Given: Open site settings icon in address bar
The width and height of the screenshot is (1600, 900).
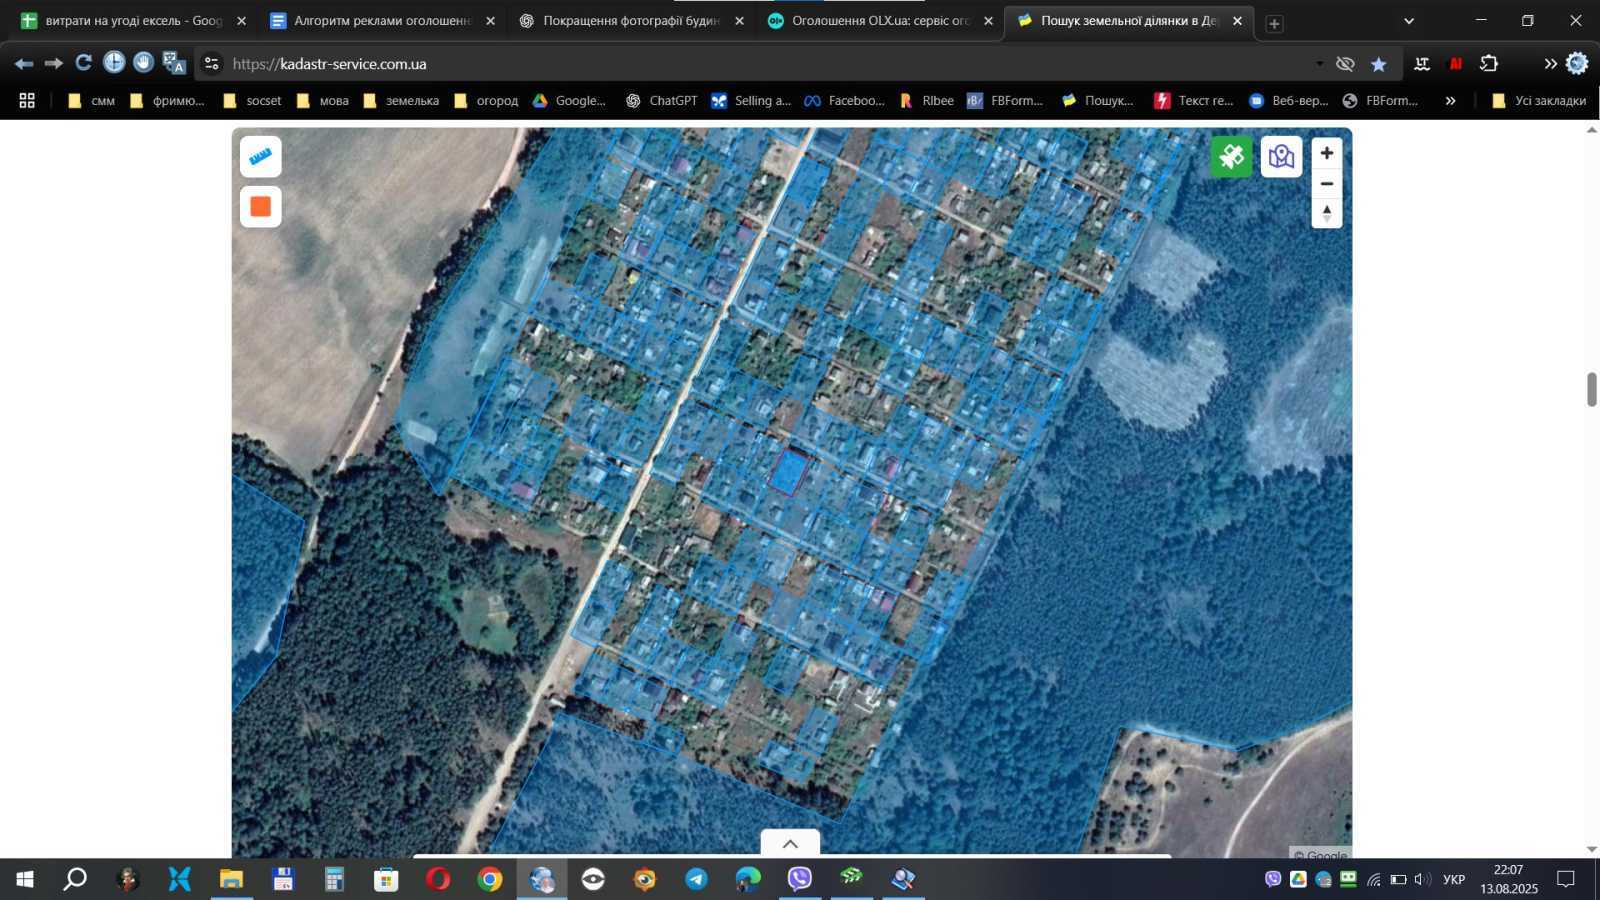Looking at the screenshot, I should 211,64.
